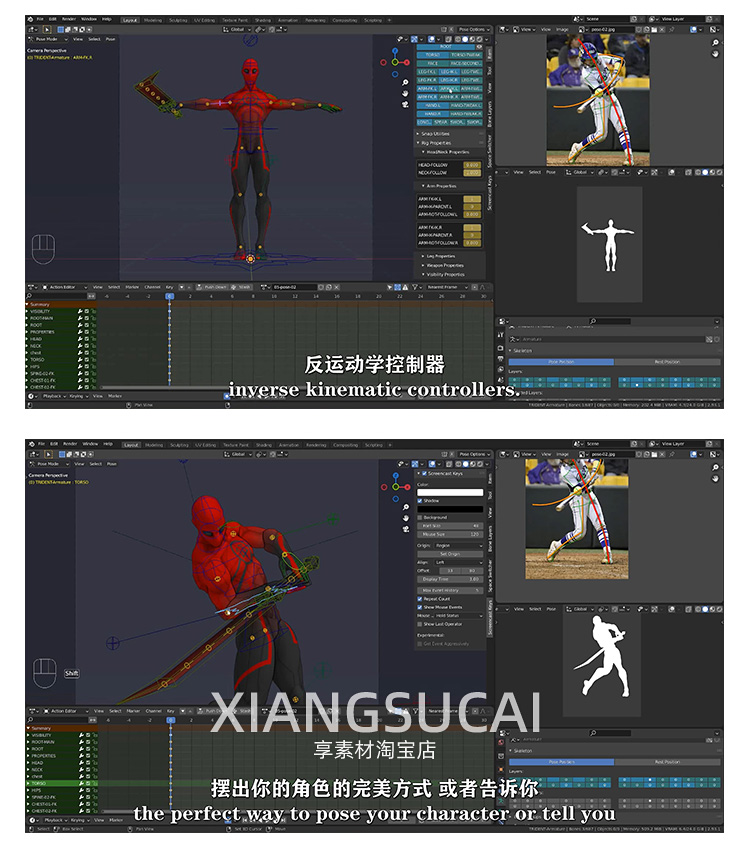Click Set Origin button
The width and height of the screenshot is (750, 848).
pyautogui.click(x=450, y=554)
